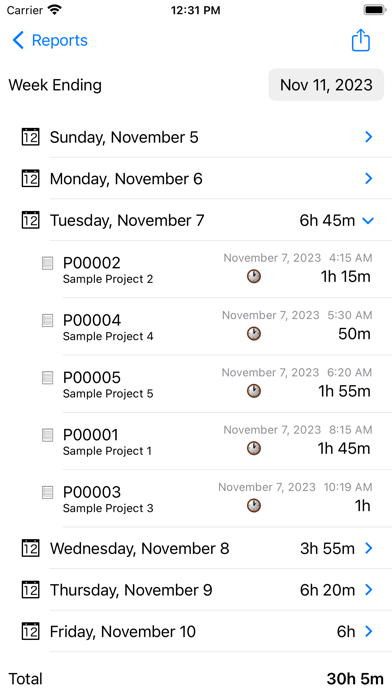The image size is (392, 696).
Task: Collapse Tuesday, November 7 chevron
Action: [x=368, y=220]
